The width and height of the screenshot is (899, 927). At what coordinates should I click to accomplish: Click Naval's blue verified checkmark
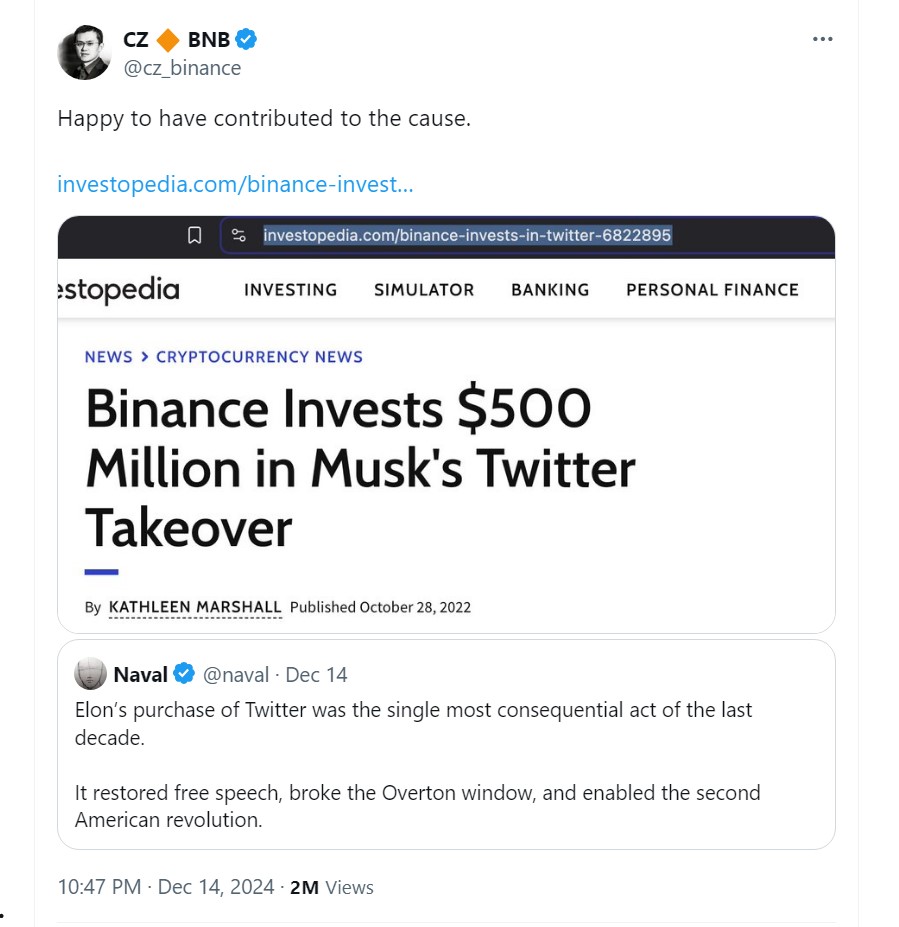[x=184, y=674]
